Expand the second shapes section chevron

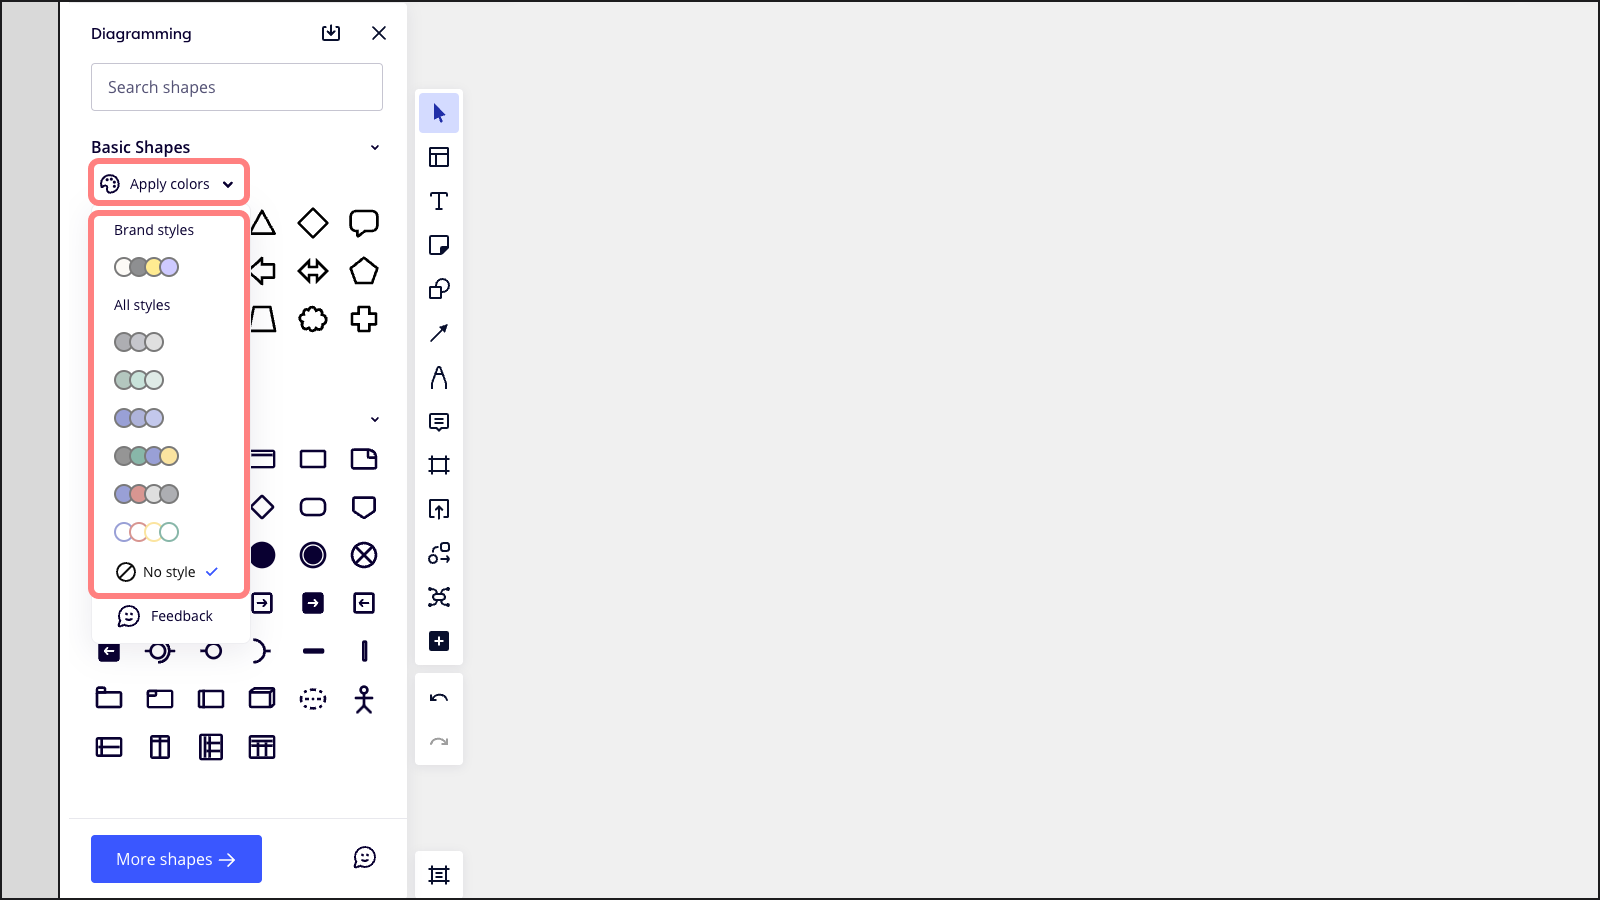[x=374, y=418]
